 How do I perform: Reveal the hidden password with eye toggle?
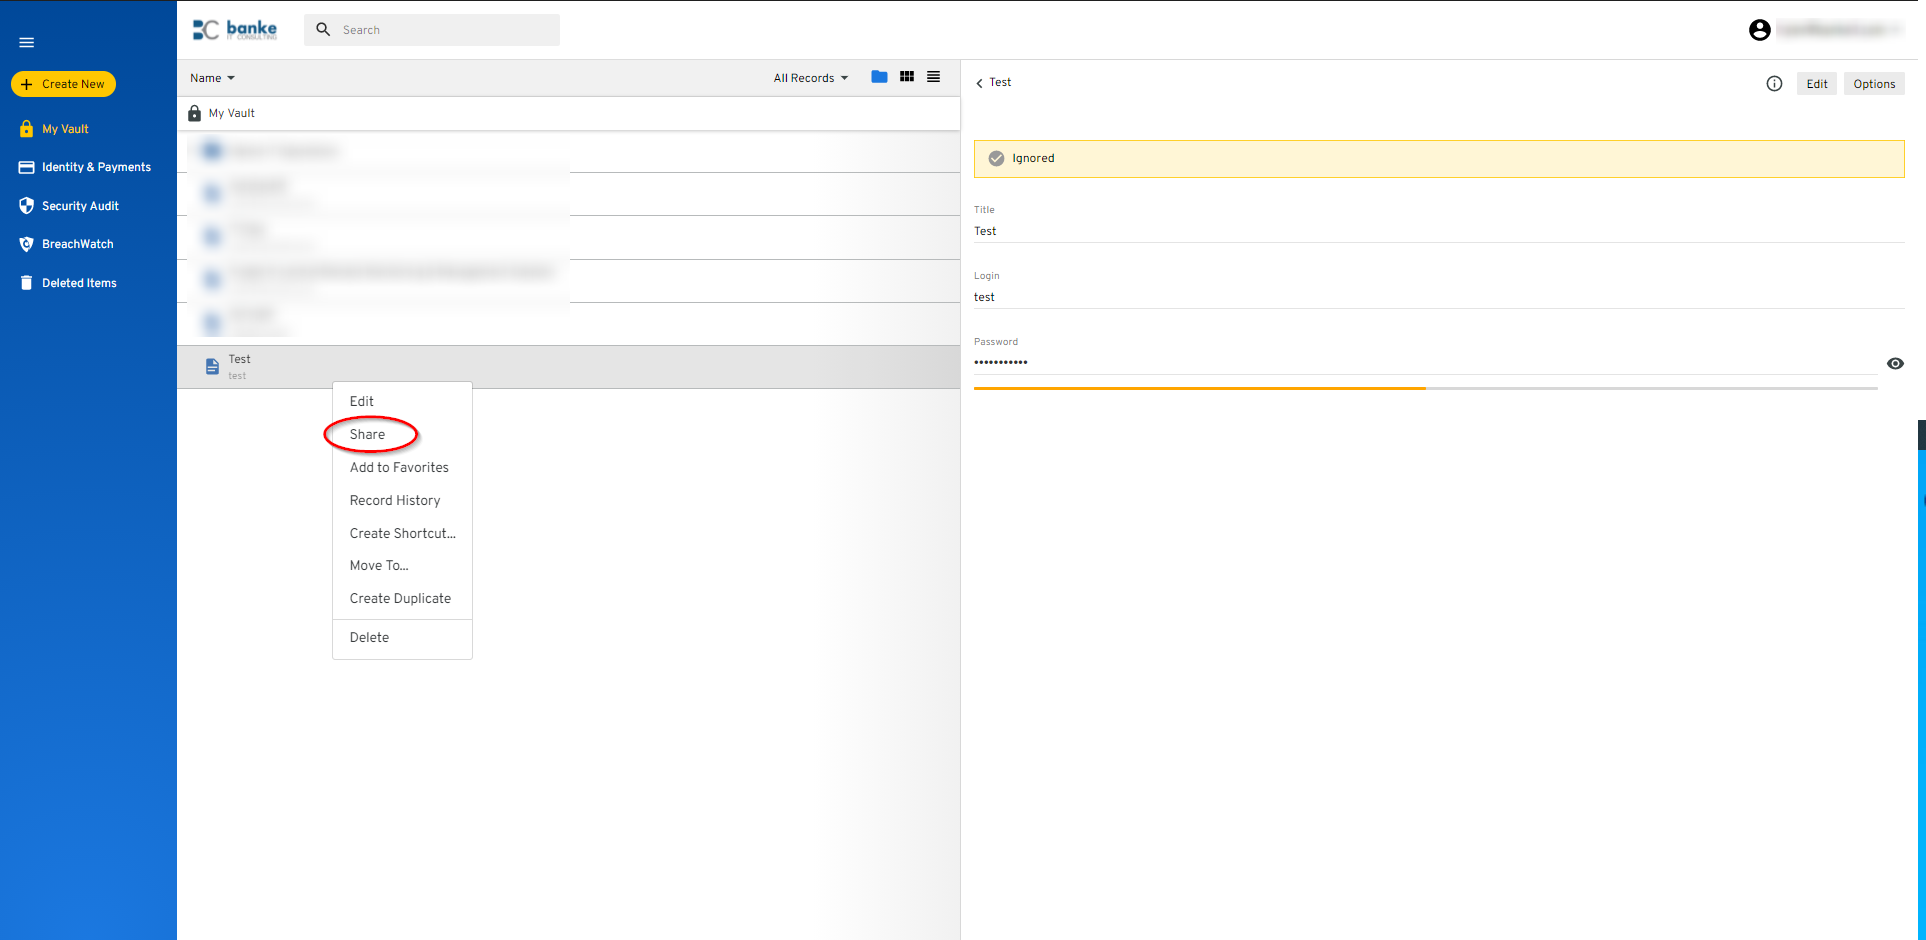click(1895, 363)
